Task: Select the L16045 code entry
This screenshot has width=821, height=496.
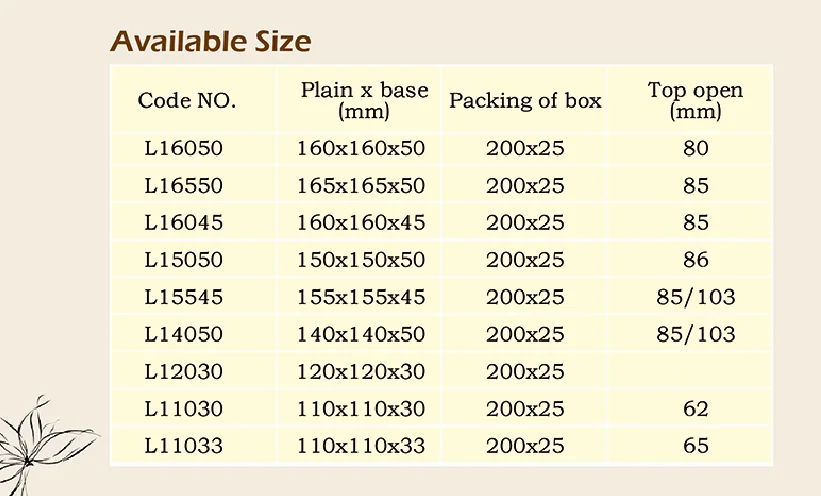Action: click(183, 223)
